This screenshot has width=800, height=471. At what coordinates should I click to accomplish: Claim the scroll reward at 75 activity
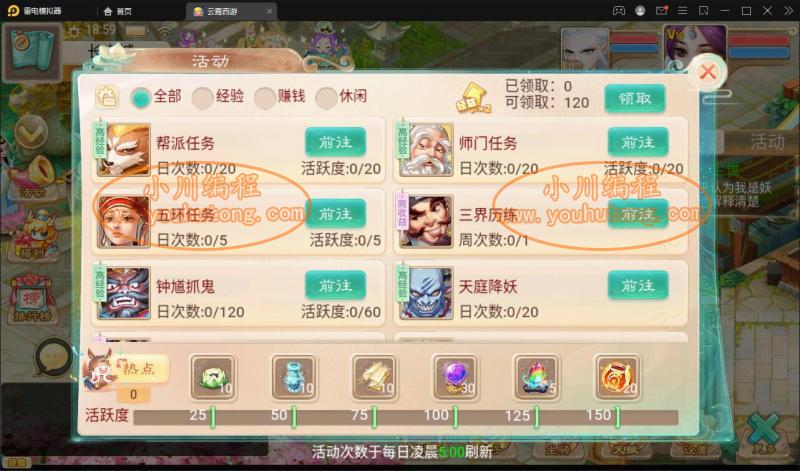click(375, 378)
